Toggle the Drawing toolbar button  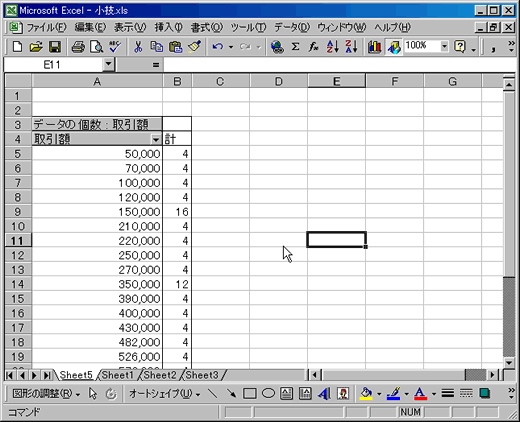coord(394,47)
